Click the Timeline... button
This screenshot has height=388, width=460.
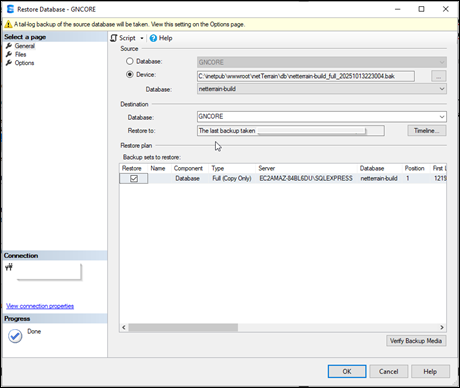pos(427,131)
